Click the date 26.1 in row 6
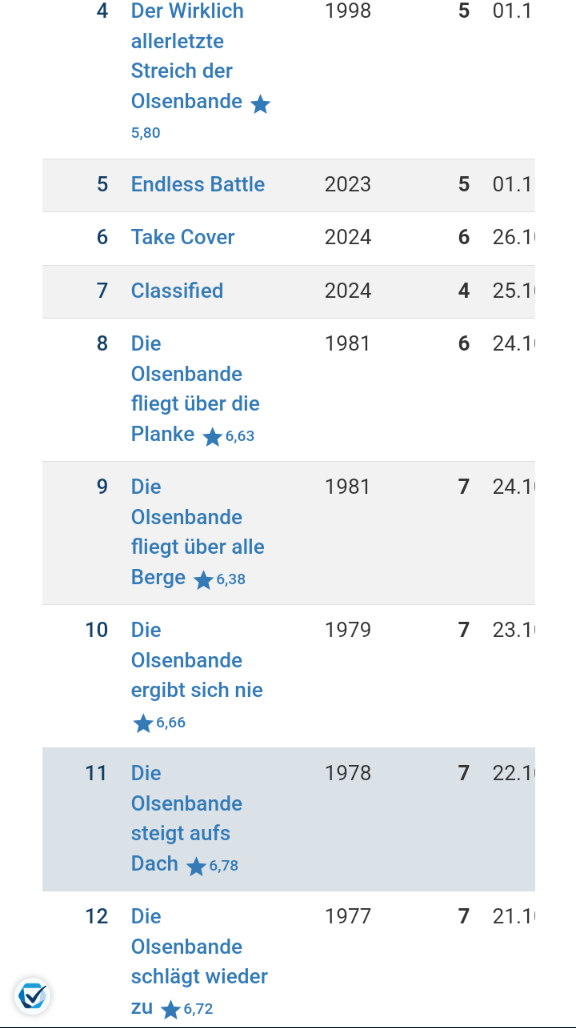This screenshot has width=576, height=1028. click(513, 237)
